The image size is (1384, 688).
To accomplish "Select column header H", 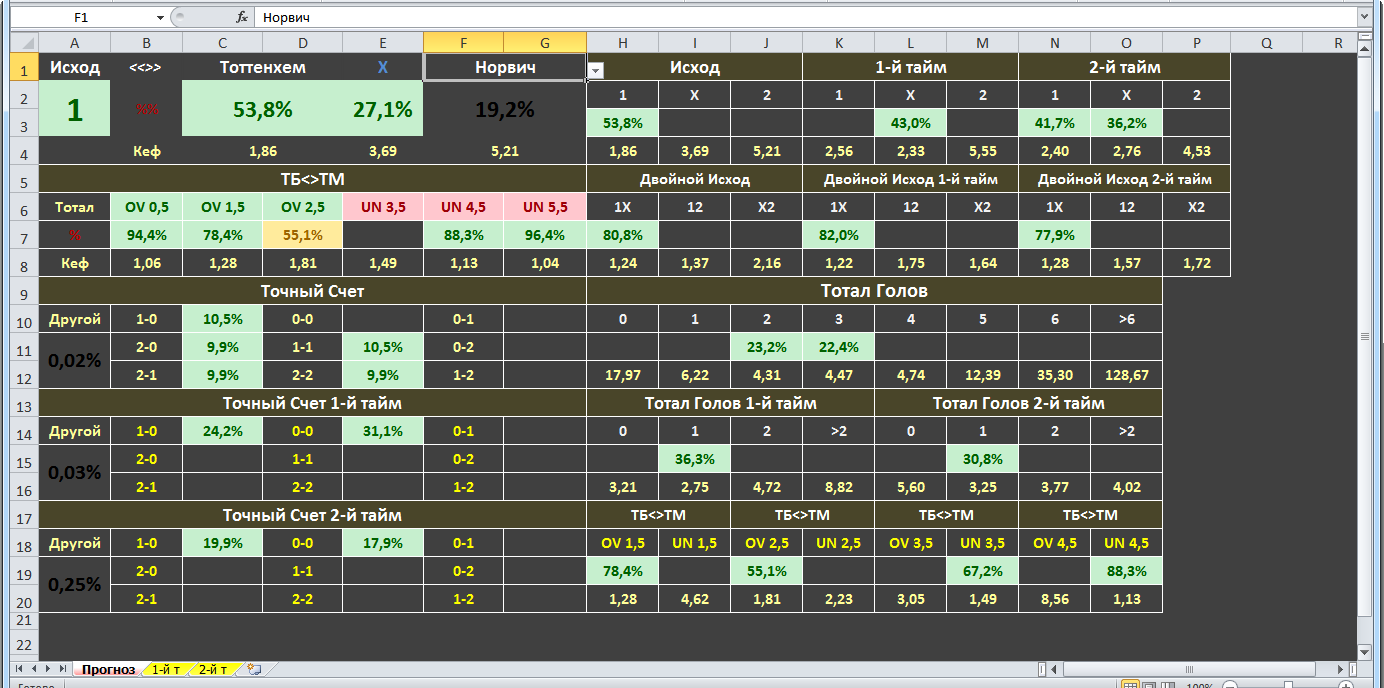I will coord(623,43).
